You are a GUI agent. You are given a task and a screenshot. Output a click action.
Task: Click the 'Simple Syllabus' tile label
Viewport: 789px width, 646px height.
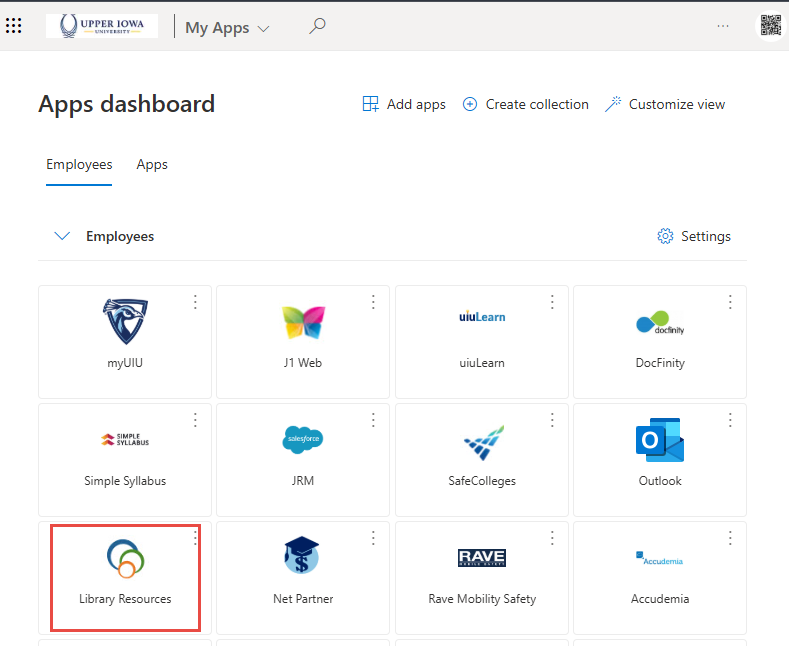pyautogui.click(x=125, y=481)
